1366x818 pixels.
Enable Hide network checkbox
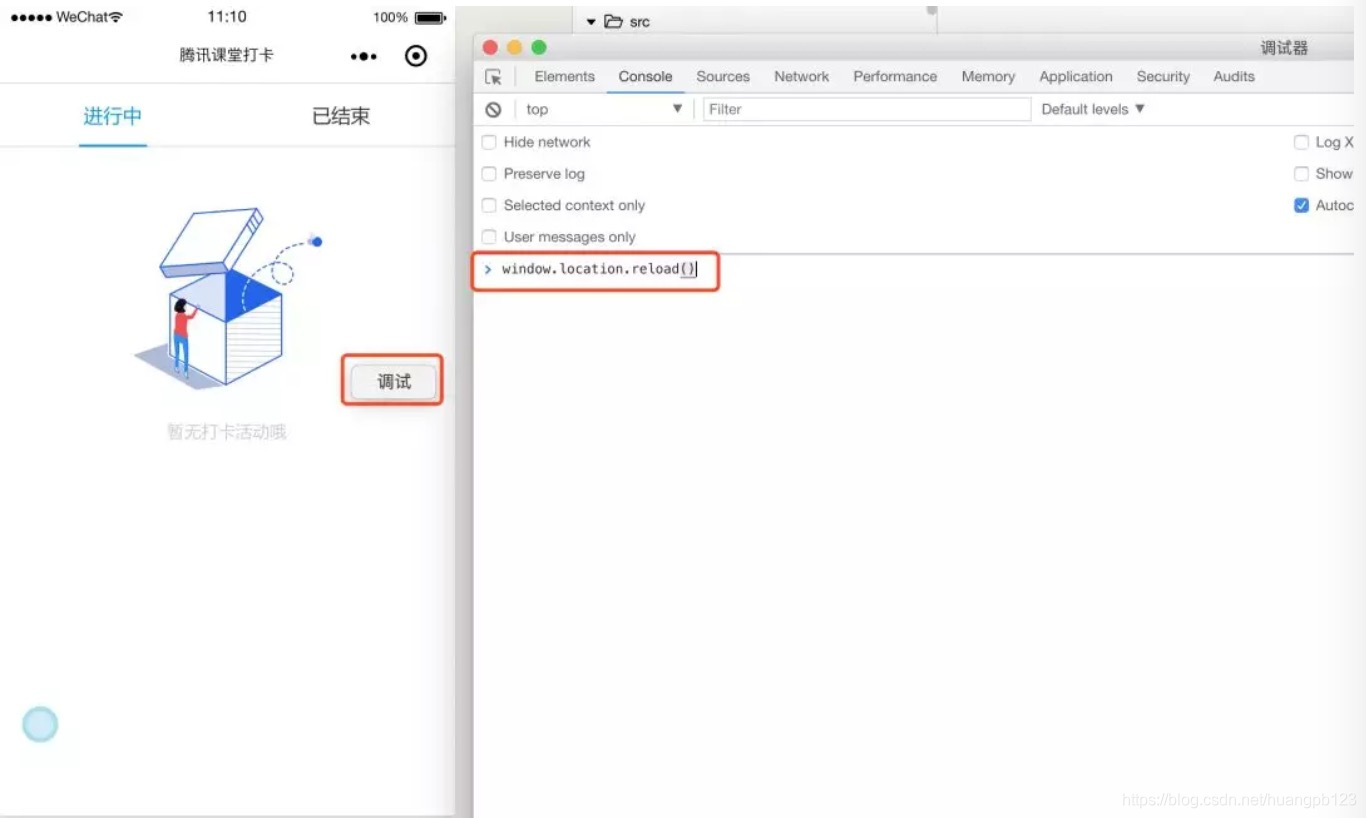pyautogui.click(x=489, y=142)
